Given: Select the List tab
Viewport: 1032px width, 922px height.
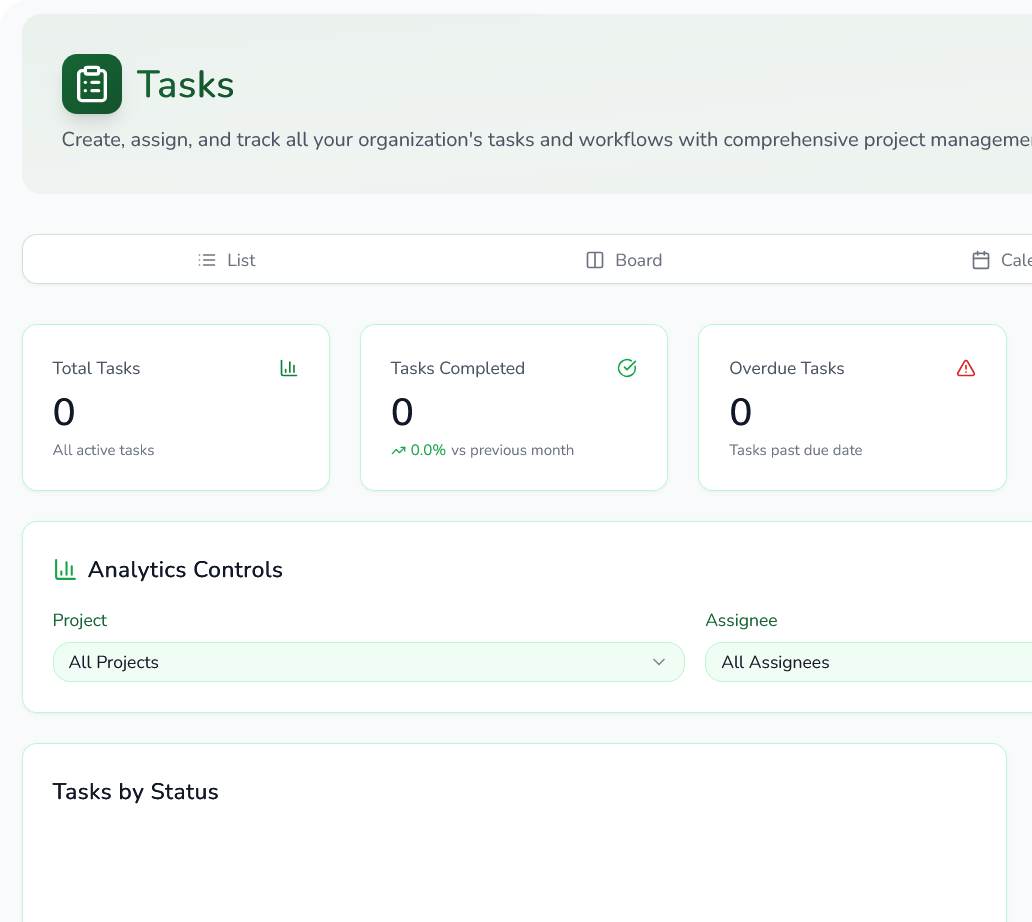Looking at the screenshot, I should pos(226,259).
